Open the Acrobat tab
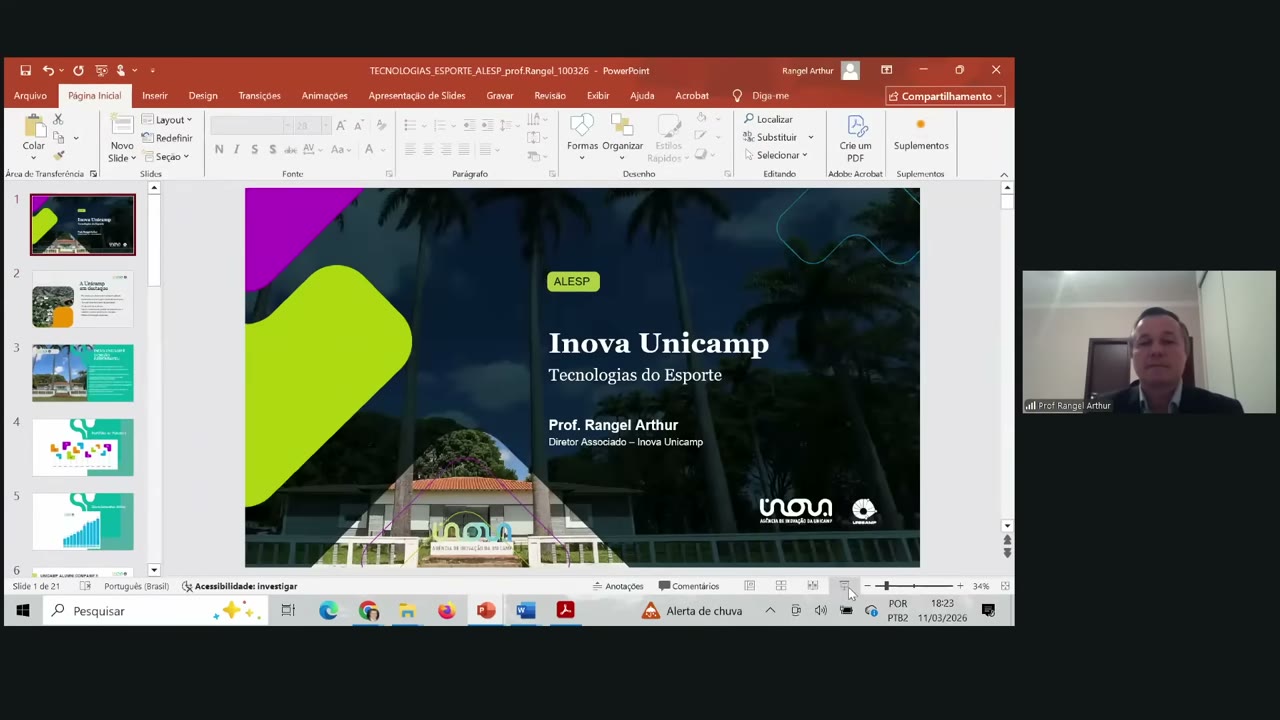This screenshot has width=1280, height=720. 692,96
